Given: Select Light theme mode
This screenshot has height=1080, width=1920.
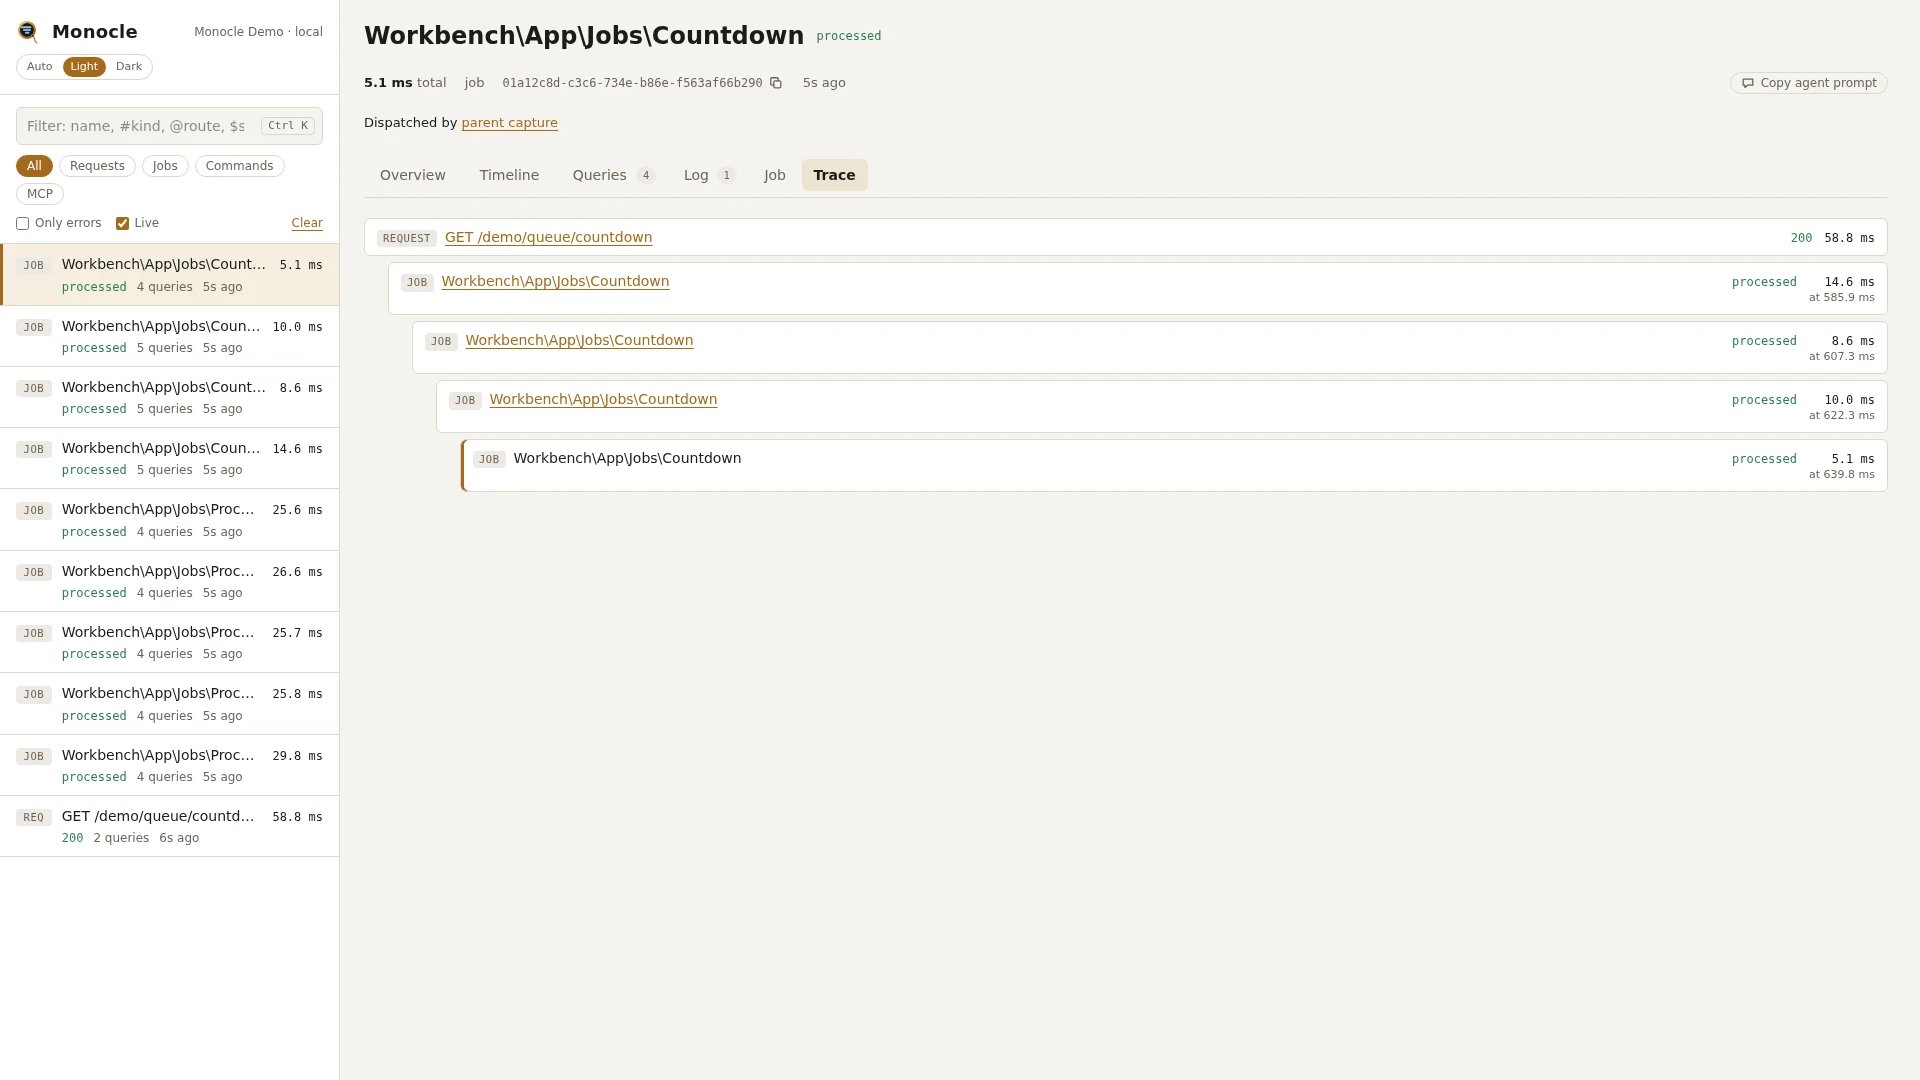Looking at the screenshot, I should coord(84,67).
